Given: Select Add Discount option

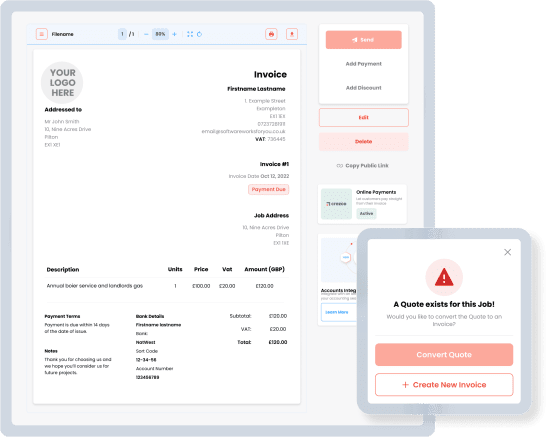Looking at the screenshot, I should [x=363, y=88].
